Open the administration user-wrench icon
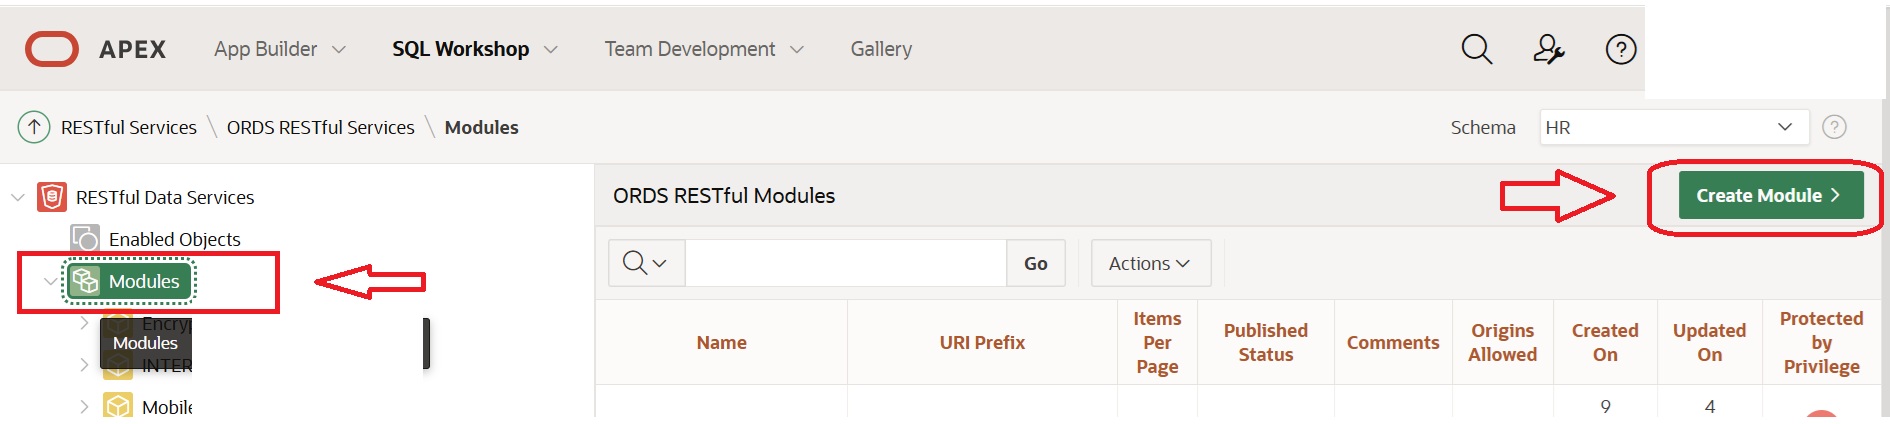Screen dimensions: 1890x424 1548,49
